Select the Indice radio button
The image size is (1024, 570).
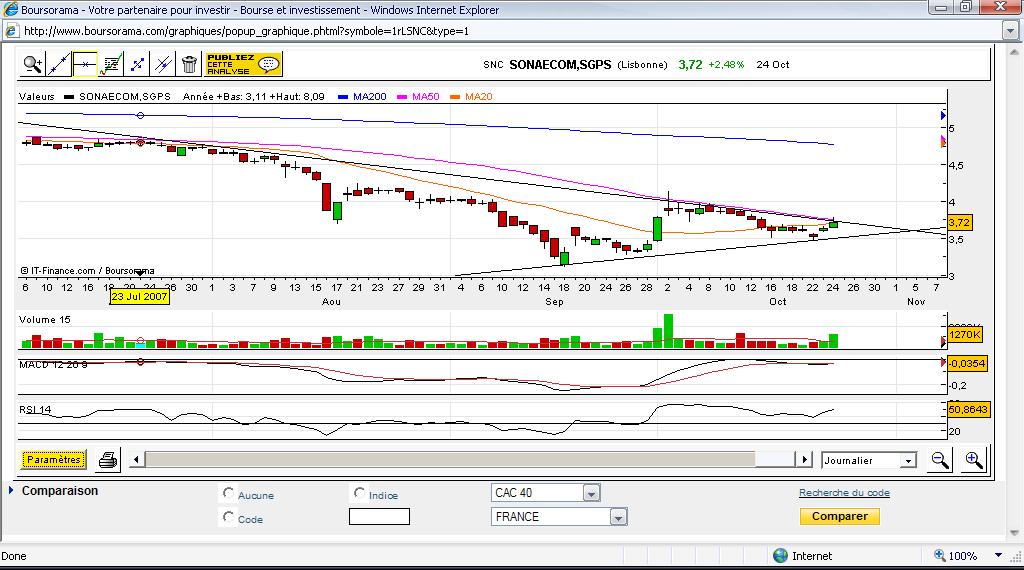[359, 493]
